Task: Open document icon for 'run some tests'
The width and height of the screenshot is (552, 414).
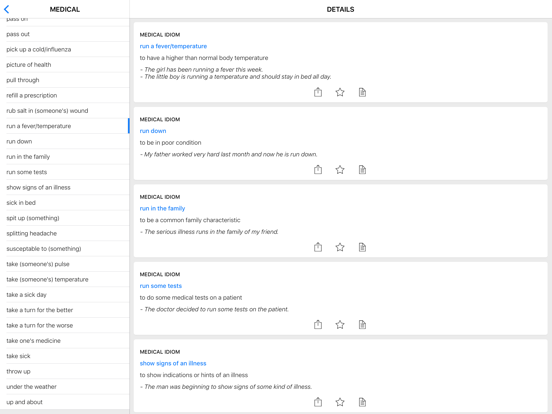Action: [362, 325]
